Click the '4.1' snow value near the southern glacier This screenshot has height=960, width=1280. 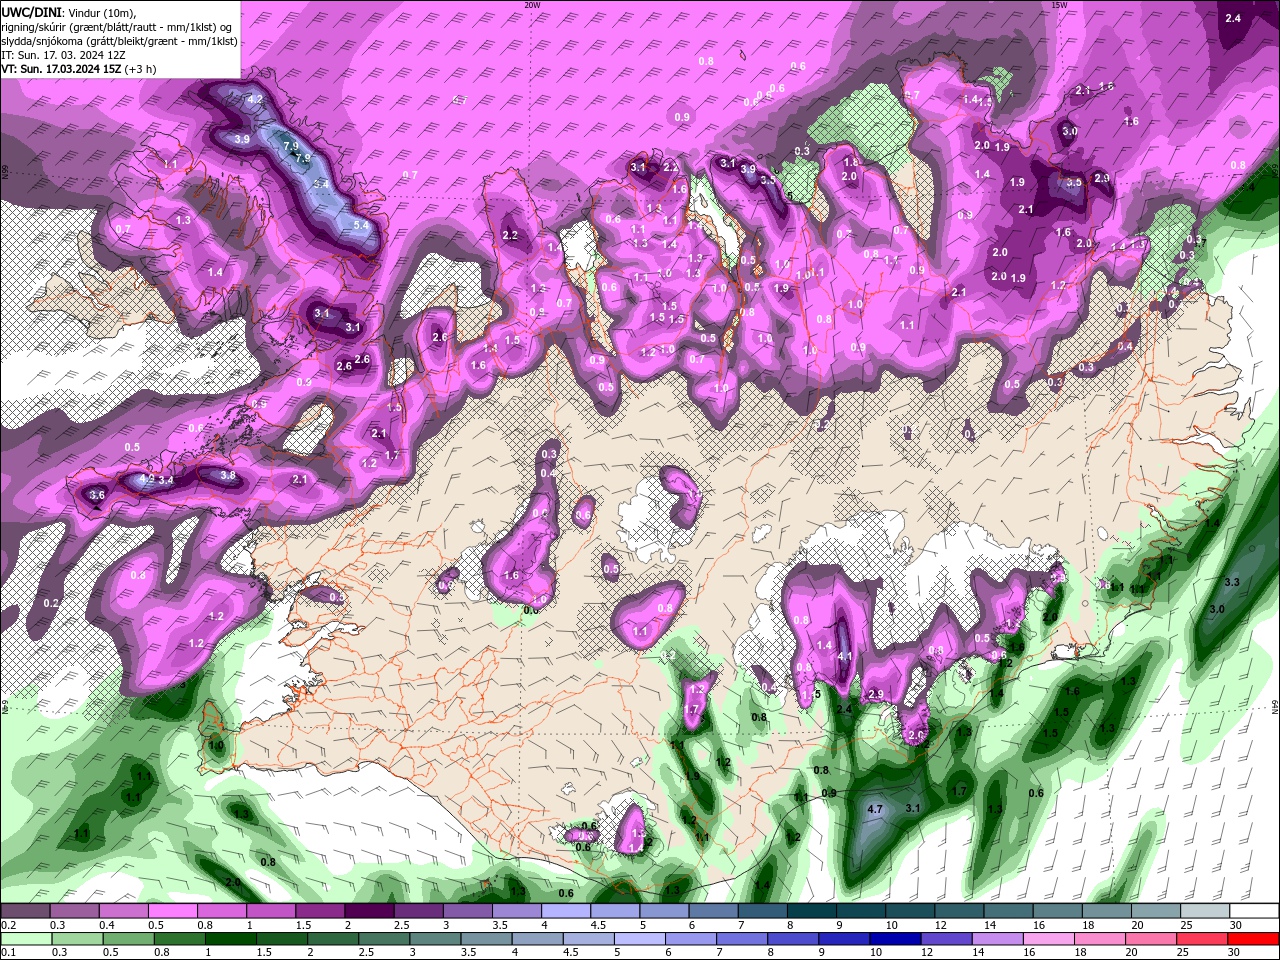[844, 657]
